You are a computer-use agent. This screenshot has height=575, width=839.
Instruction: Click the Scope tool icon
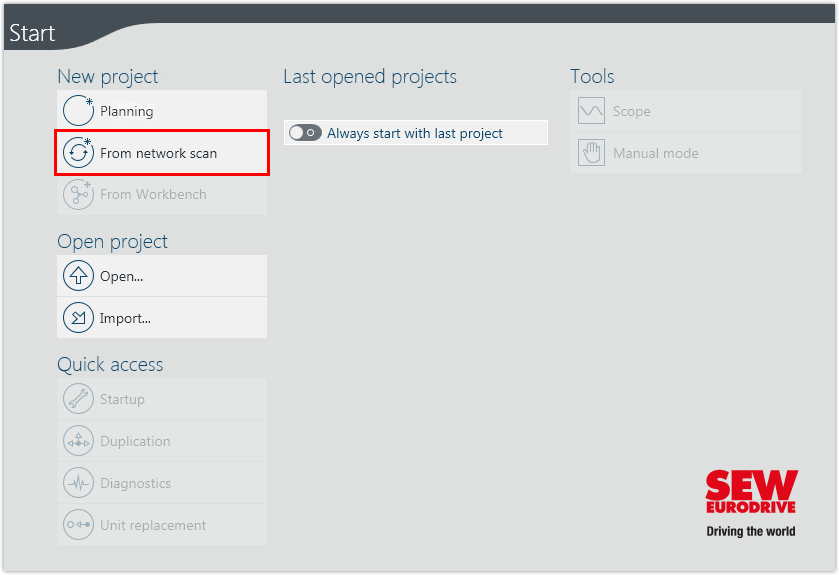point(591,111)
